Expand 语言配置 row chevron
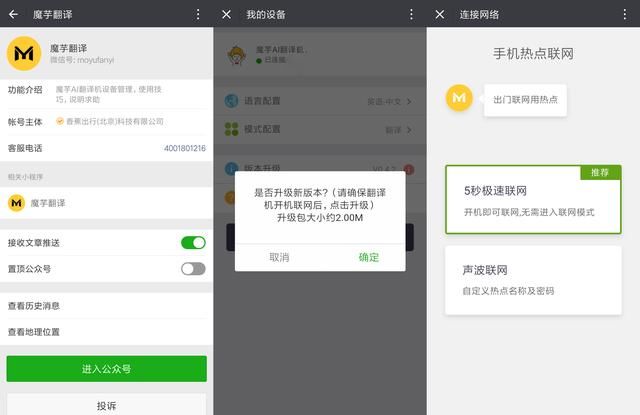This screenshot has width=640, height=415. [x=409, y=101]
